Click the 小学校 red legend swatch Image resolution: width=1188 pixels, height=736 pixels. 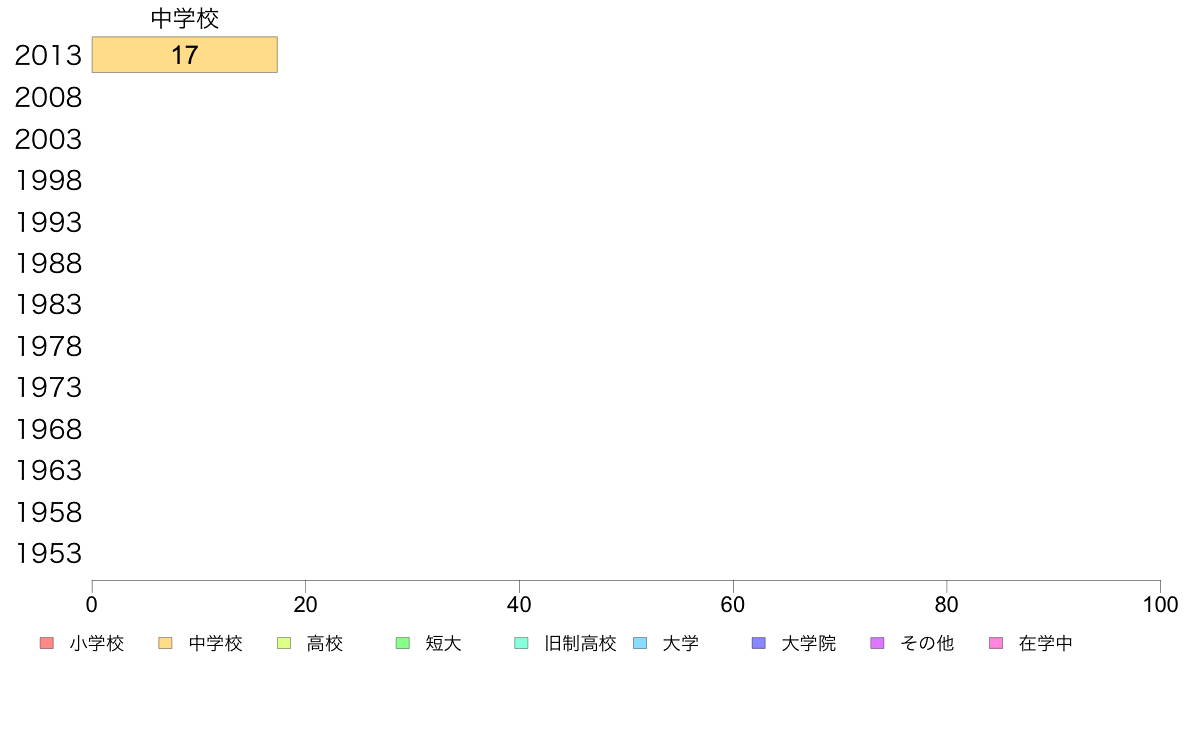click(47, 644)
